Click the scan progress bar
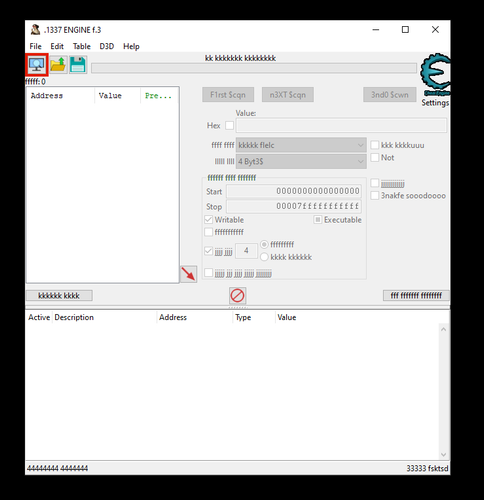Screen dimensions: 484x500 click(x=254, y=68)
